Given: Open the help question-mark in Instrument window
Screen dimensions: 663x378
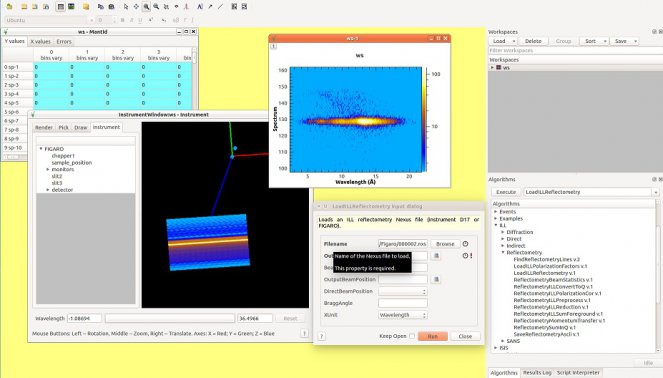Looking at the screenshot, I should point(304,334).
